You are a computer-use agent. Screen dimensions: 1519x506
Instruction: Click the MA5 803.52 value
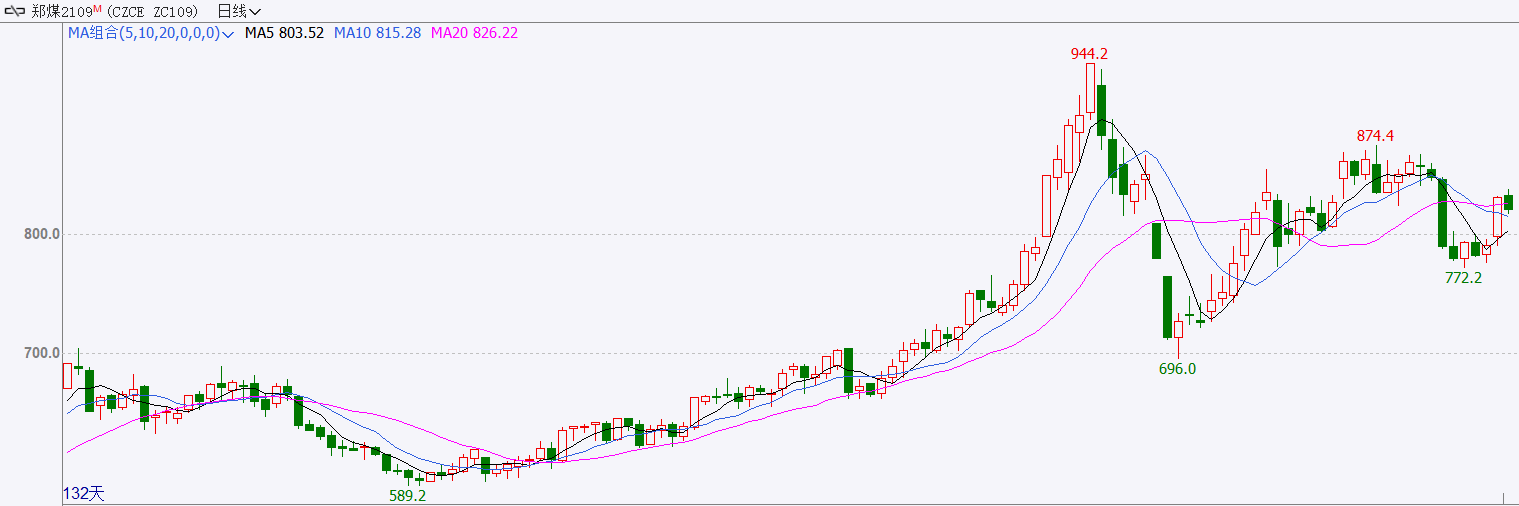284,33
